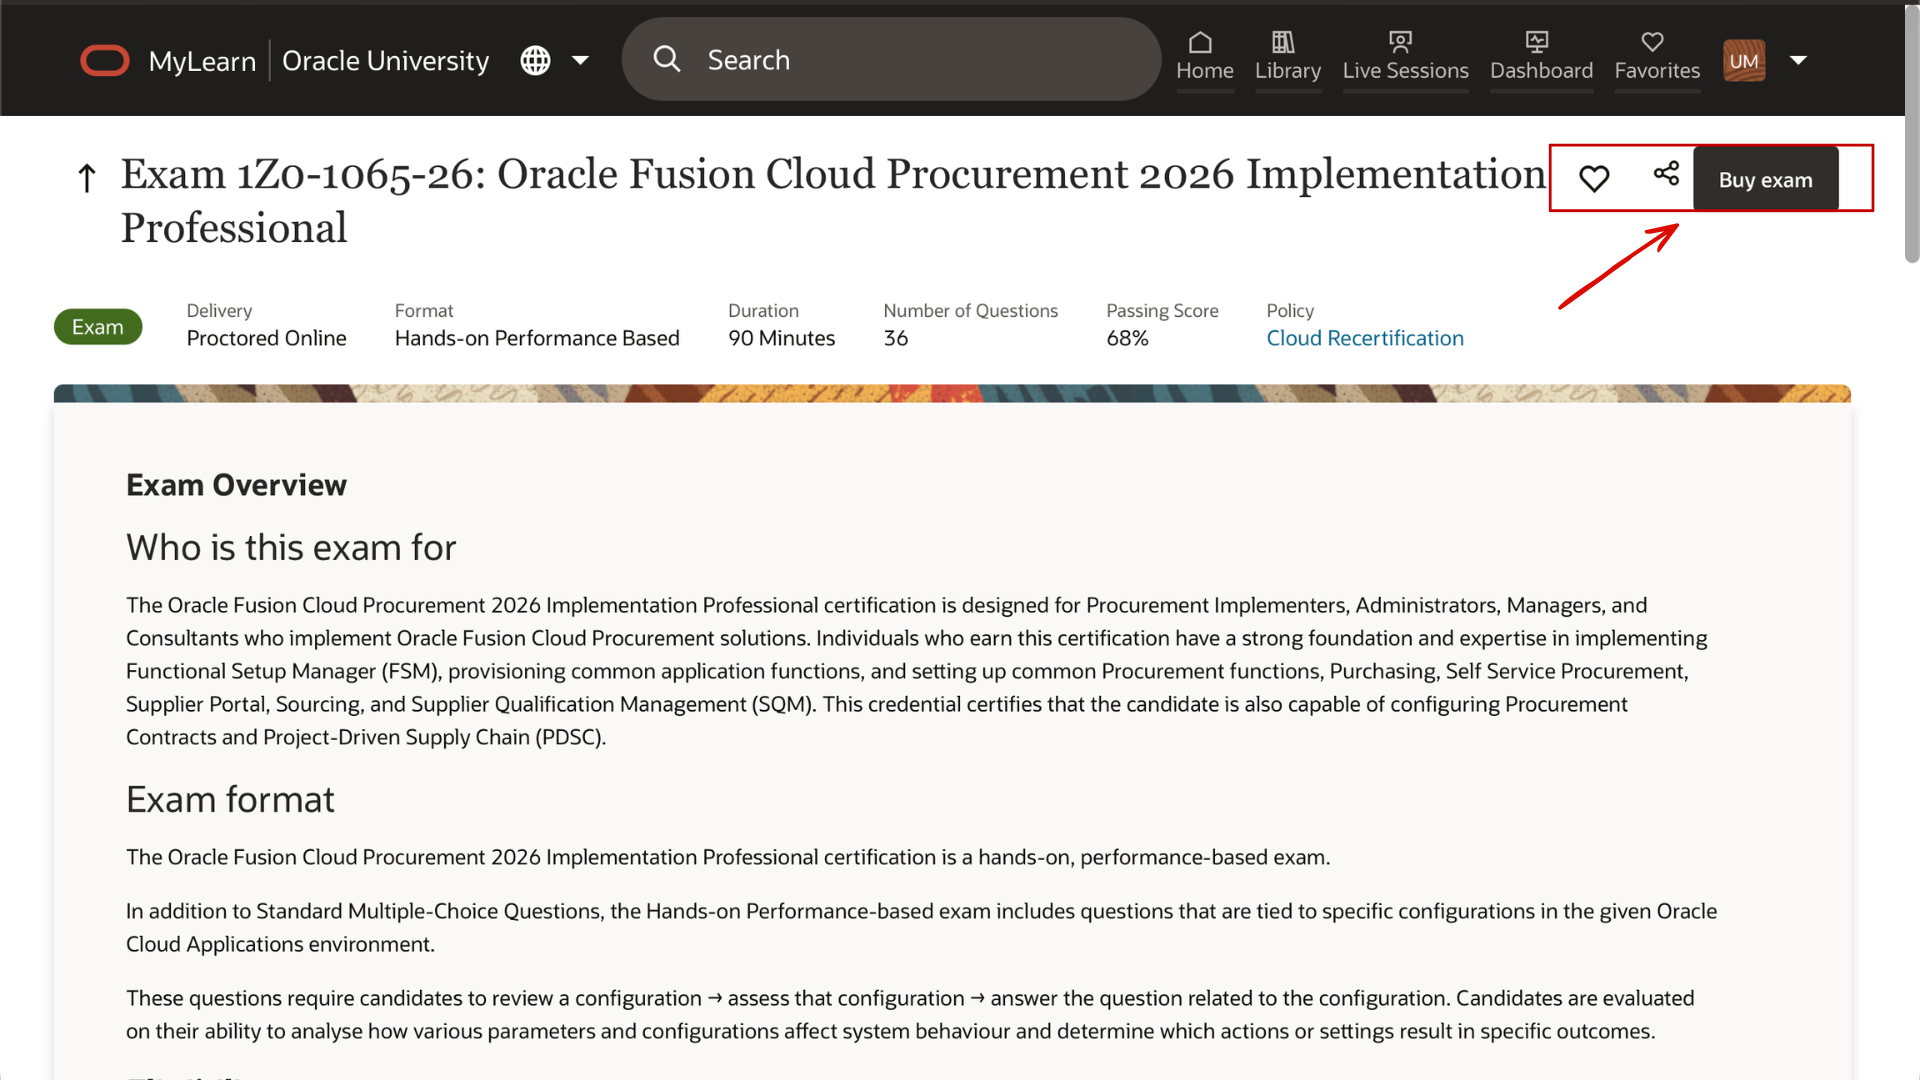Select Oracle University in the header
The image size is (1920, 1080).
[x=385, y=60]
